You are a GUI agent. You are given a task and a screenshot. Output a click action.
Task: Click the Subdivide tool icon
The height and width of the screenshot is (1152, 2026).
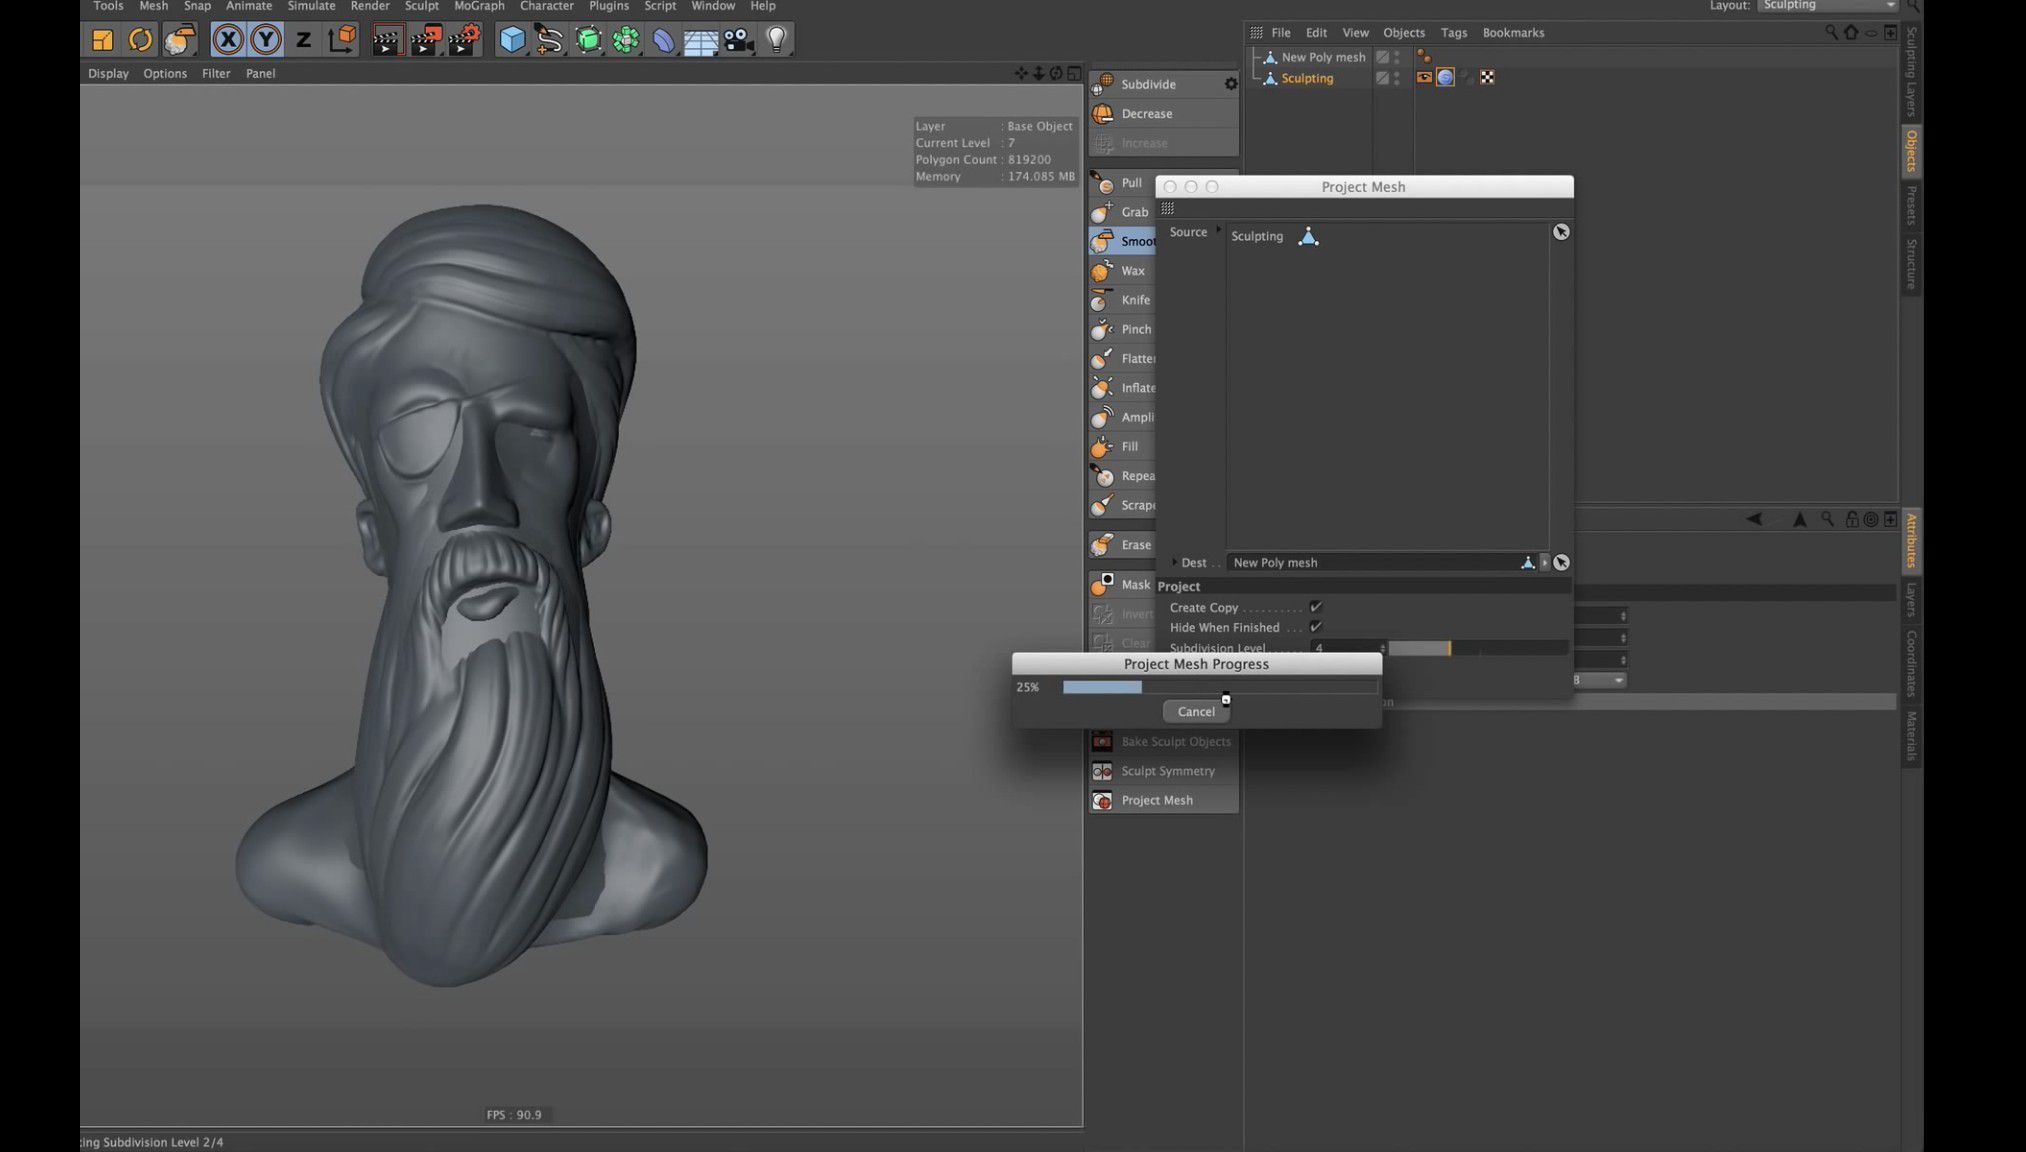click(1103, 85)
